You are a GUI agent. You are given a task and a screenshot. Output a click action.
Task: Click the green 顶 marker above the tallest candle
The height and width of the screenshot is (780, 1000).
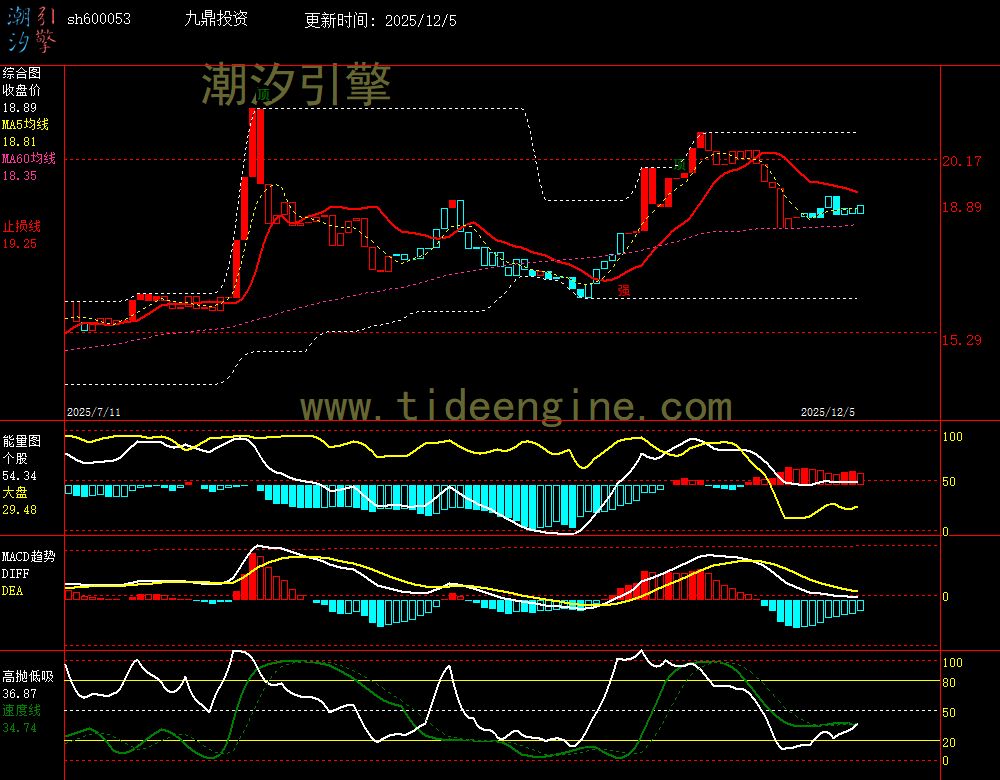263,95
